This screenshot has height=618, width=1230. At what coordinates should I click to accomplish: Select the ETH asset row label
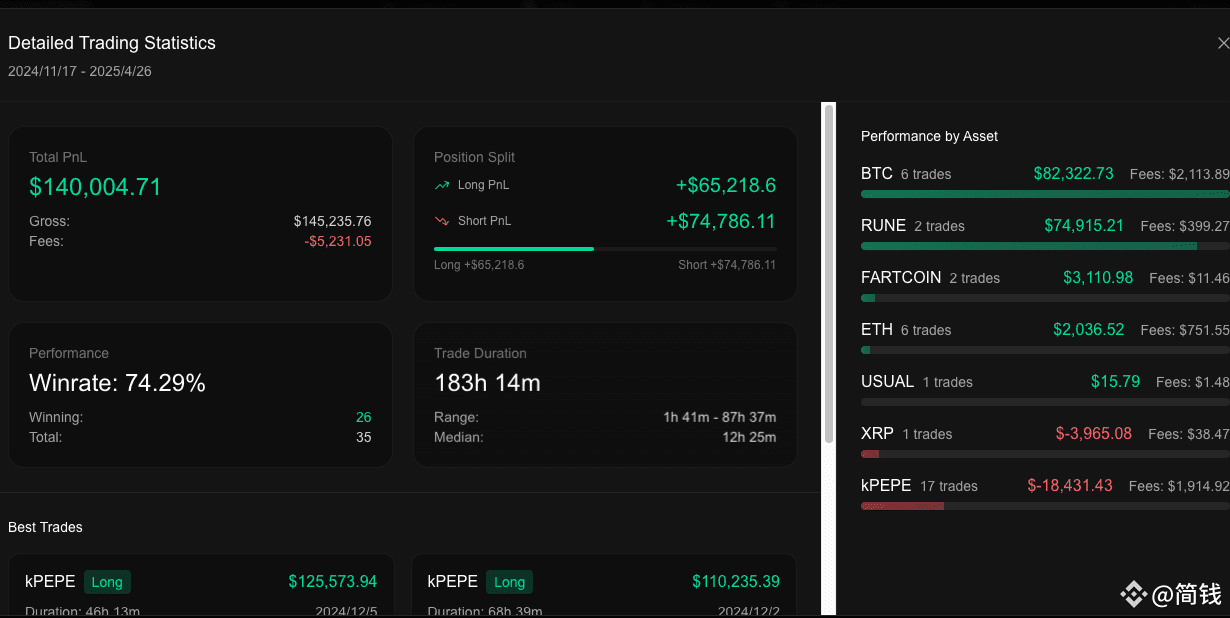pyautogui.click(x=876, y=329)
